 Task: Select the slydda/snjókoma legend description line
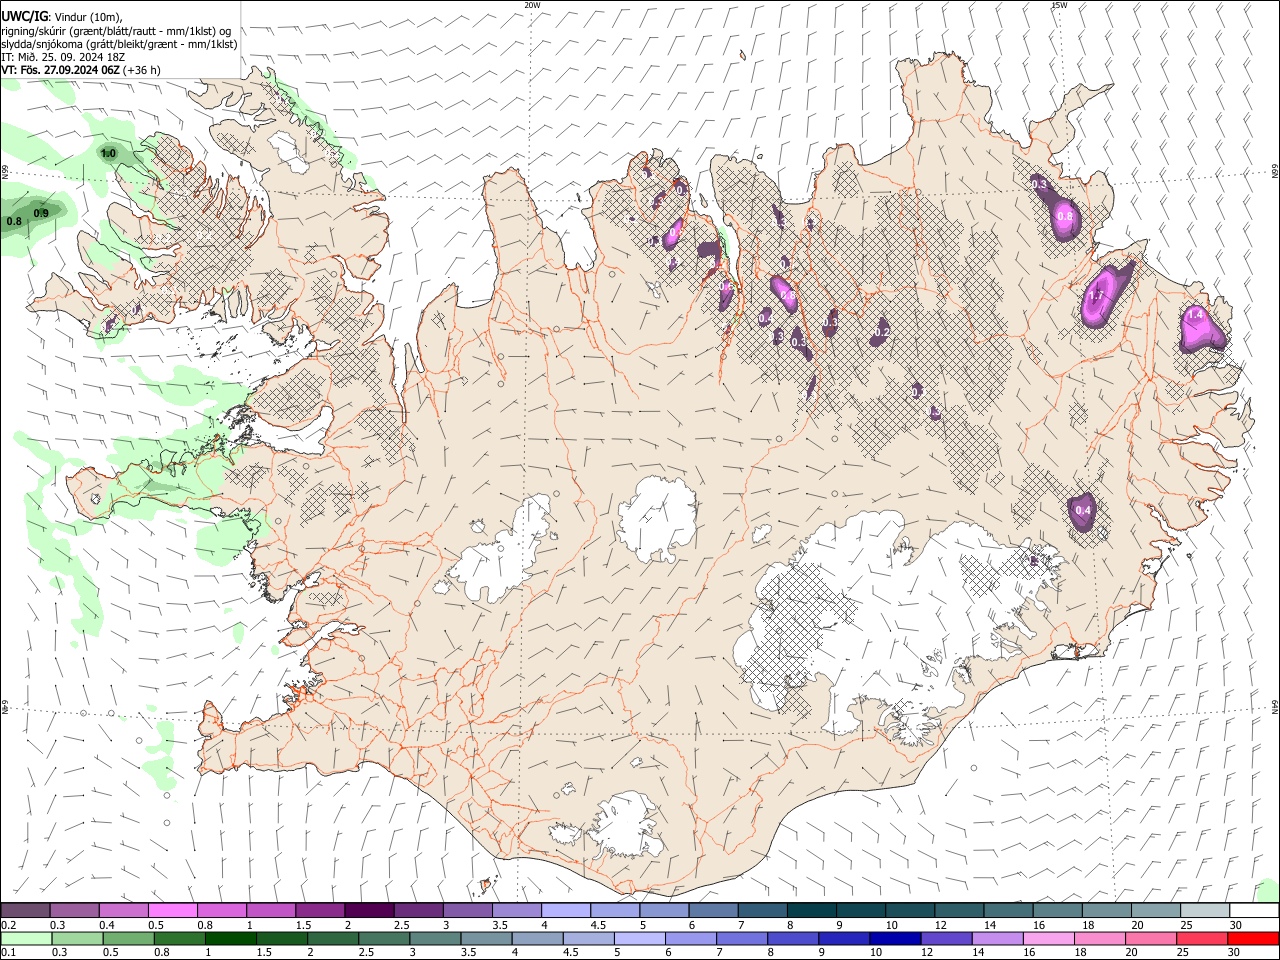tap(119, 44)
